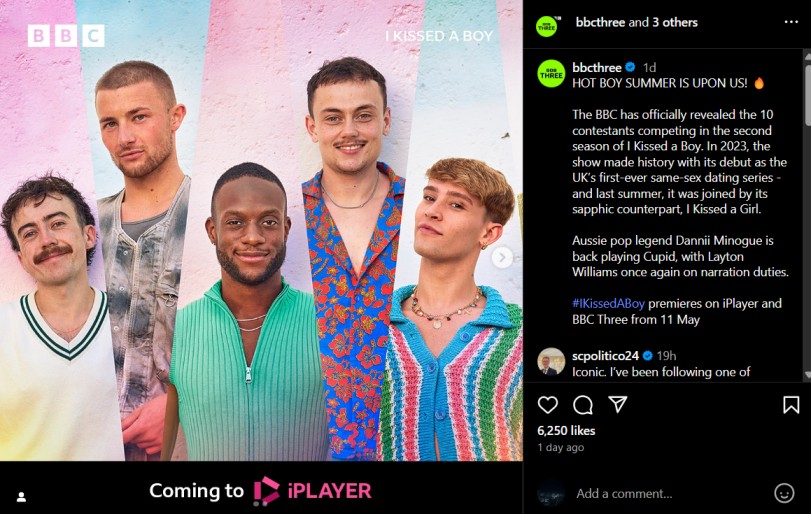Open scpolitico24 profile picture
The height and width of the screenshot is (514, 811).
(x=551, y=361)
